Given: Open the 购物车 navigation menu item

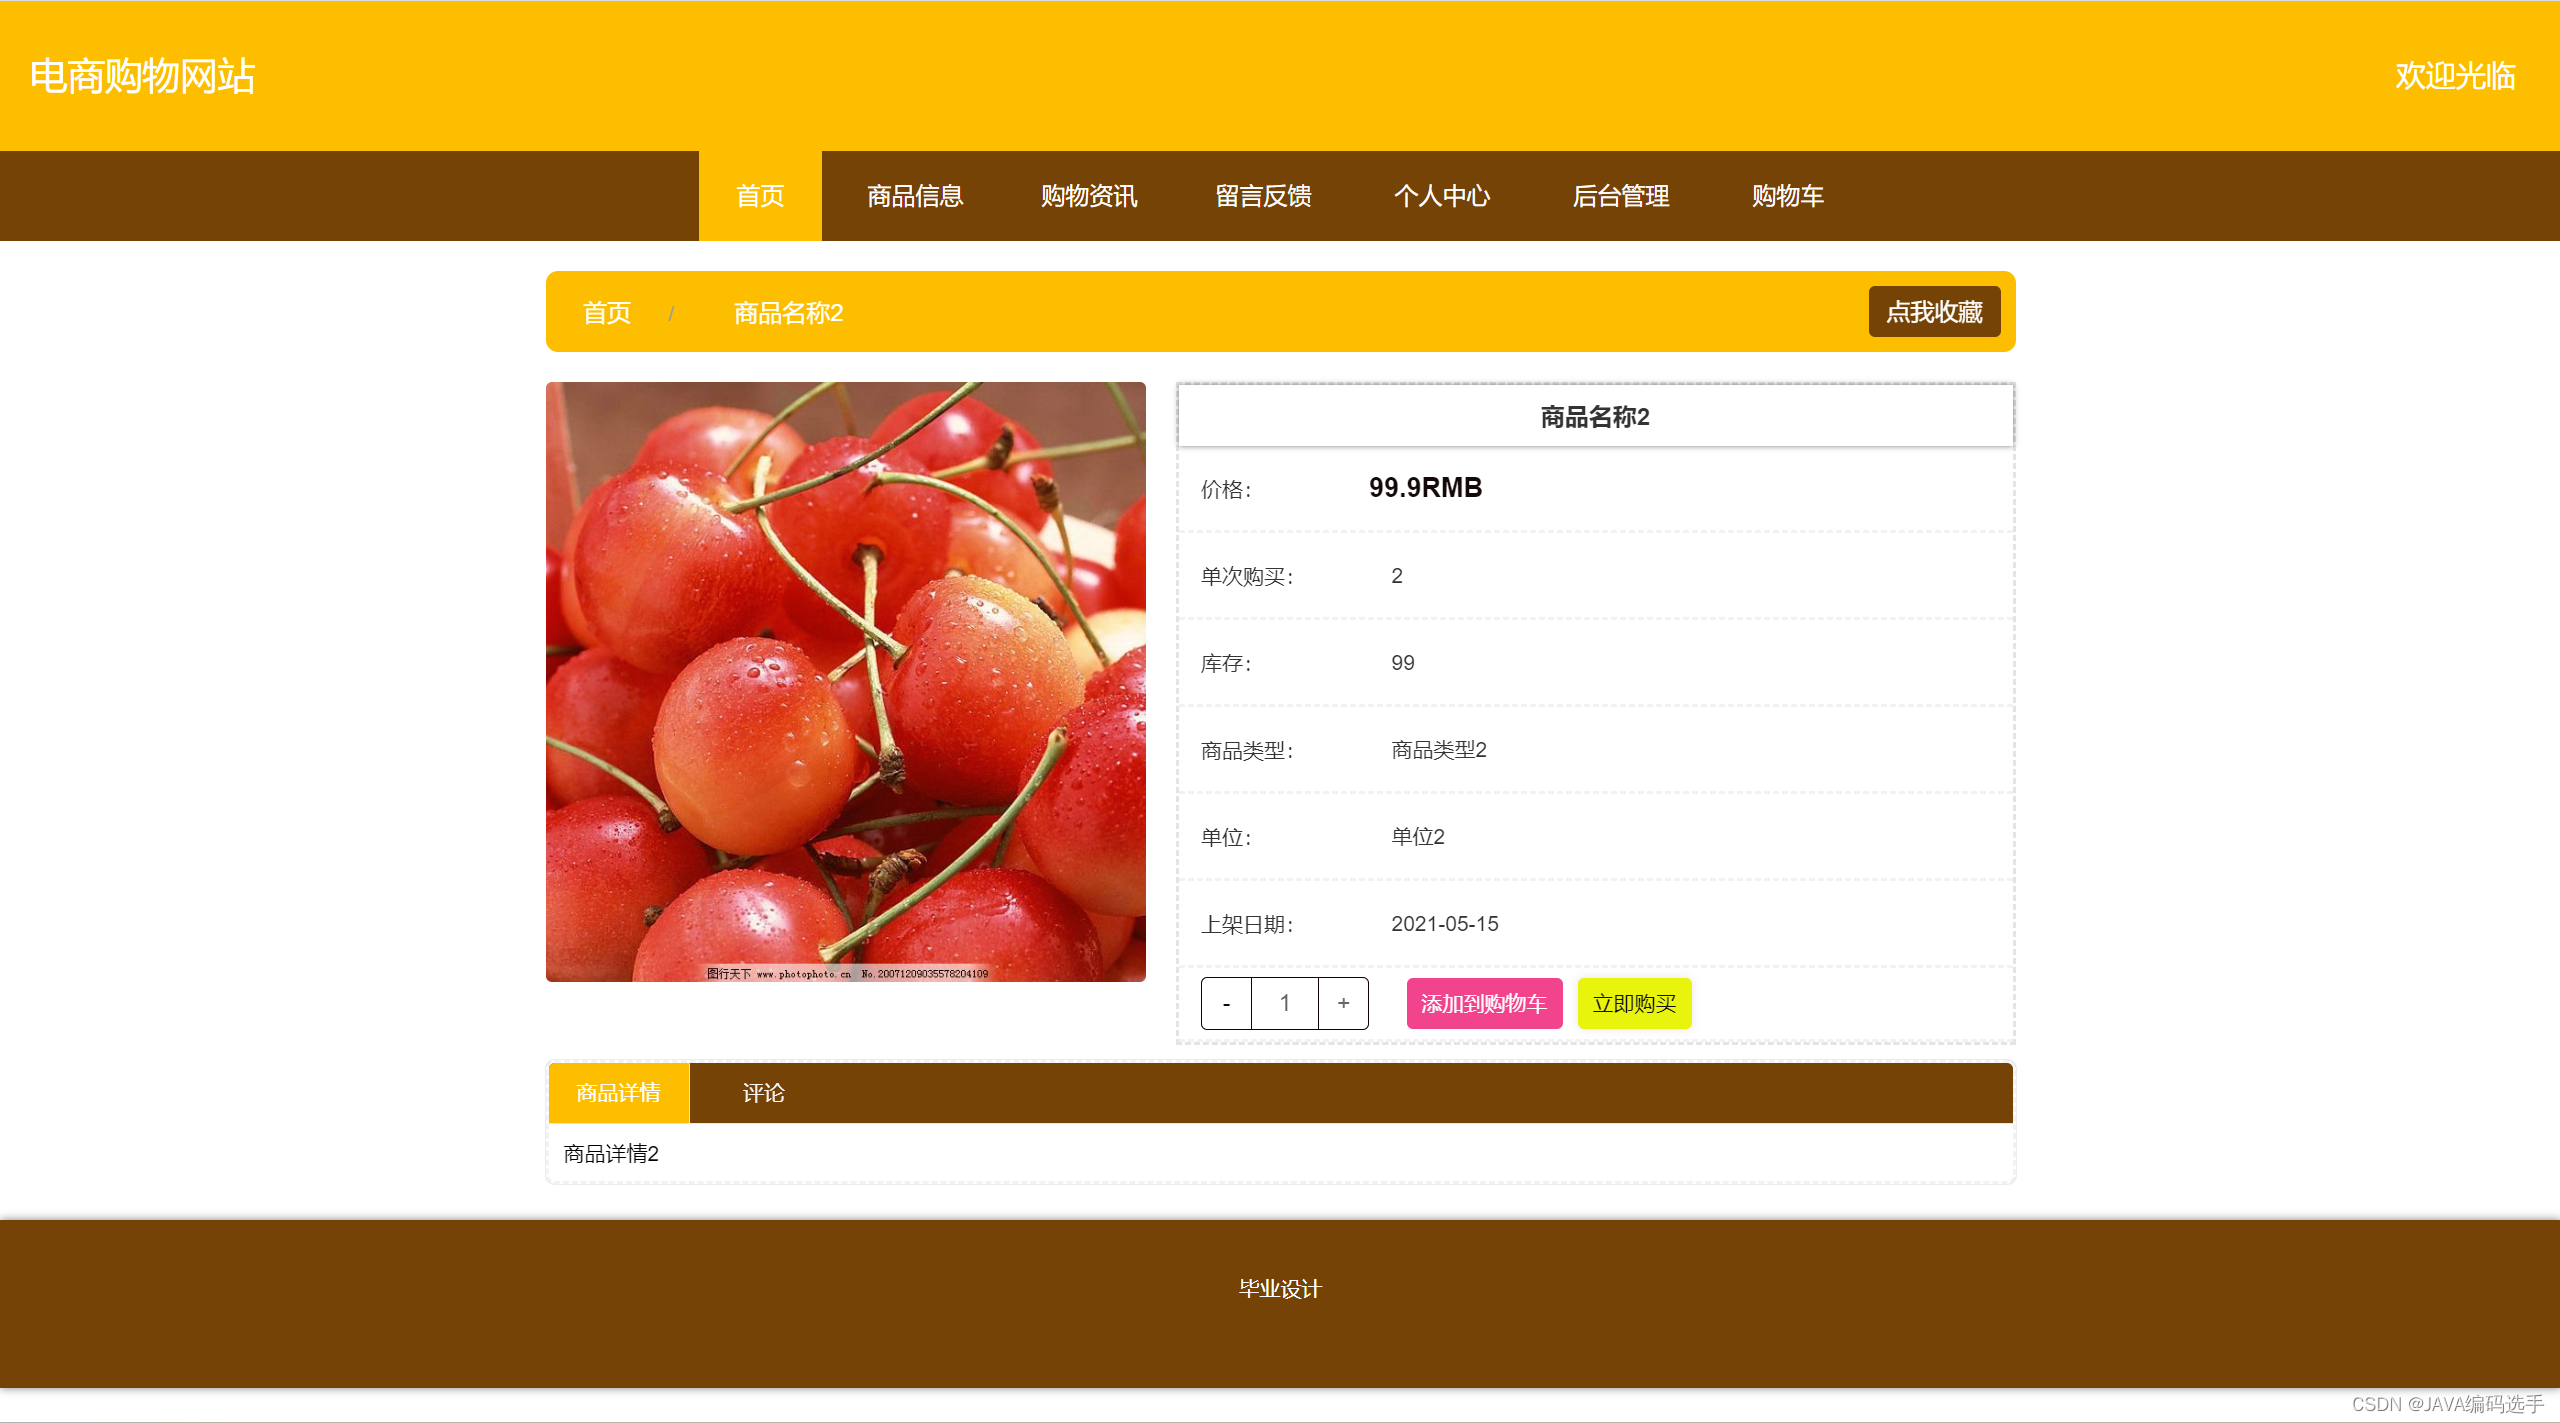Looking at the screenshot, I should pos(1787,196).
